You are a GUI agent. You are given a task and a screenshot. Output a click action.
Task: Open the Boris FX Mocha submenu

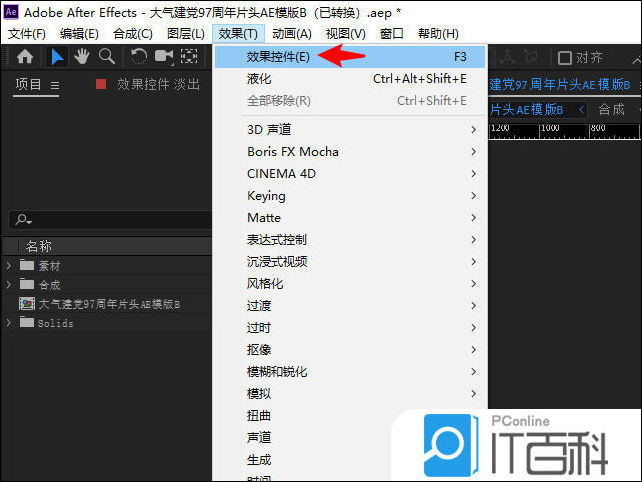(x=351, y=152)
